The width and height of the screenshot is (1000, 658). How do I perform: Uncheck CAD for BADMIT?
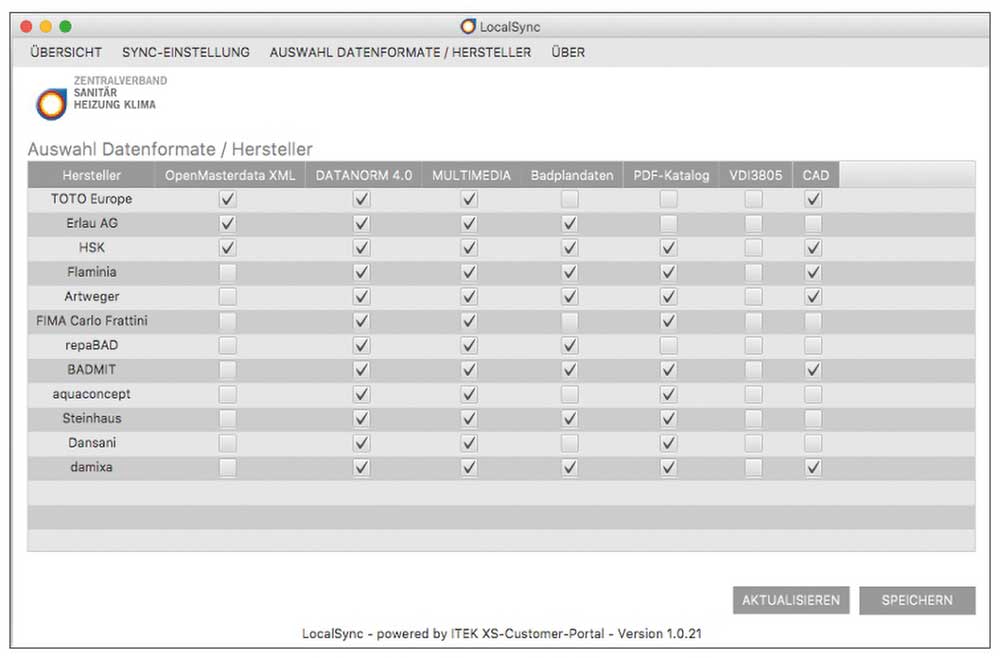pos(812,370)
